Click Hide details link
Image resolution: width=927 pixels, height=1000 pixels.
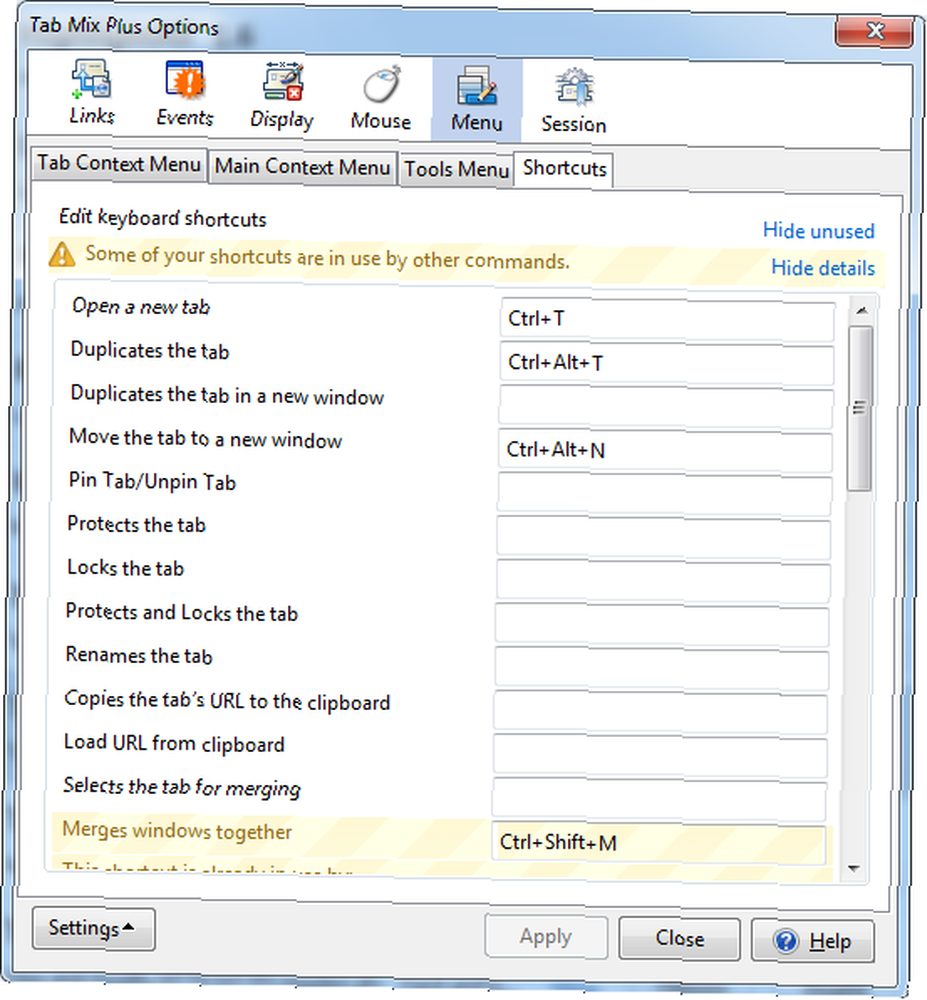(x=823, y=268)
